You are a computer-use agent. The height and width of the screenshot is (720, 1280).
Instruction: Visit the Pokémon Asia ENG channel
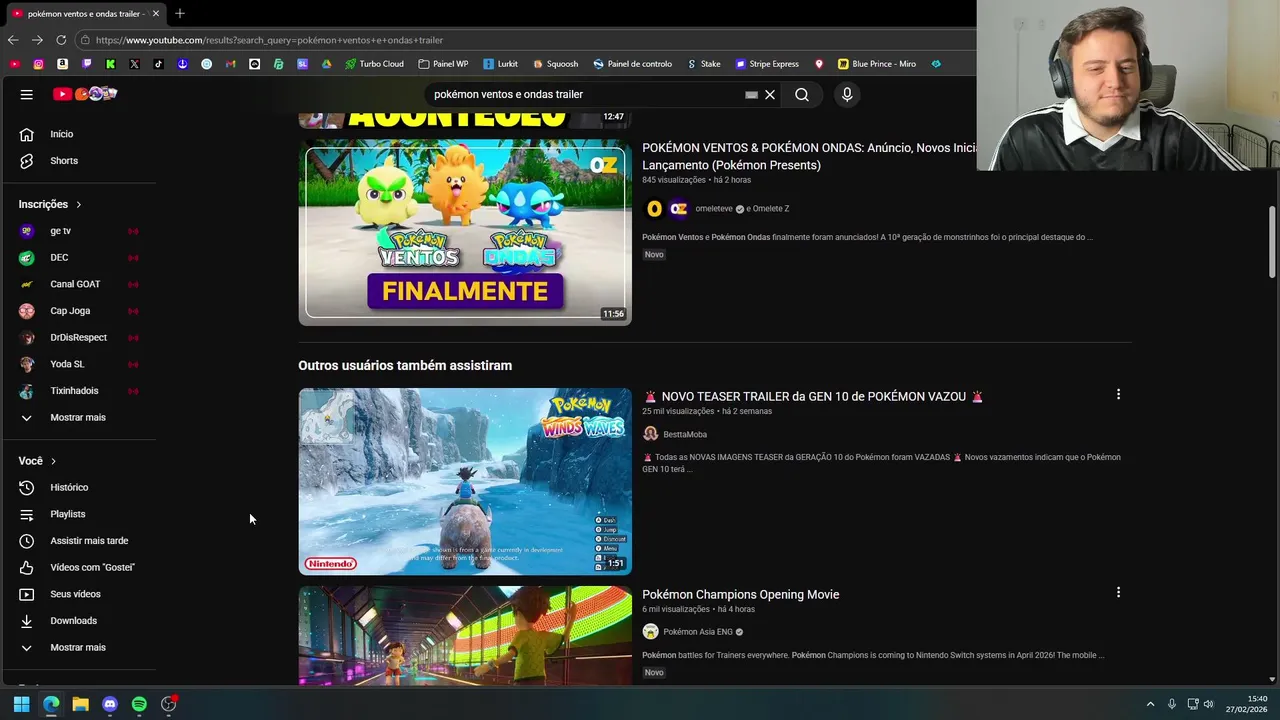(x=697, y=632)
